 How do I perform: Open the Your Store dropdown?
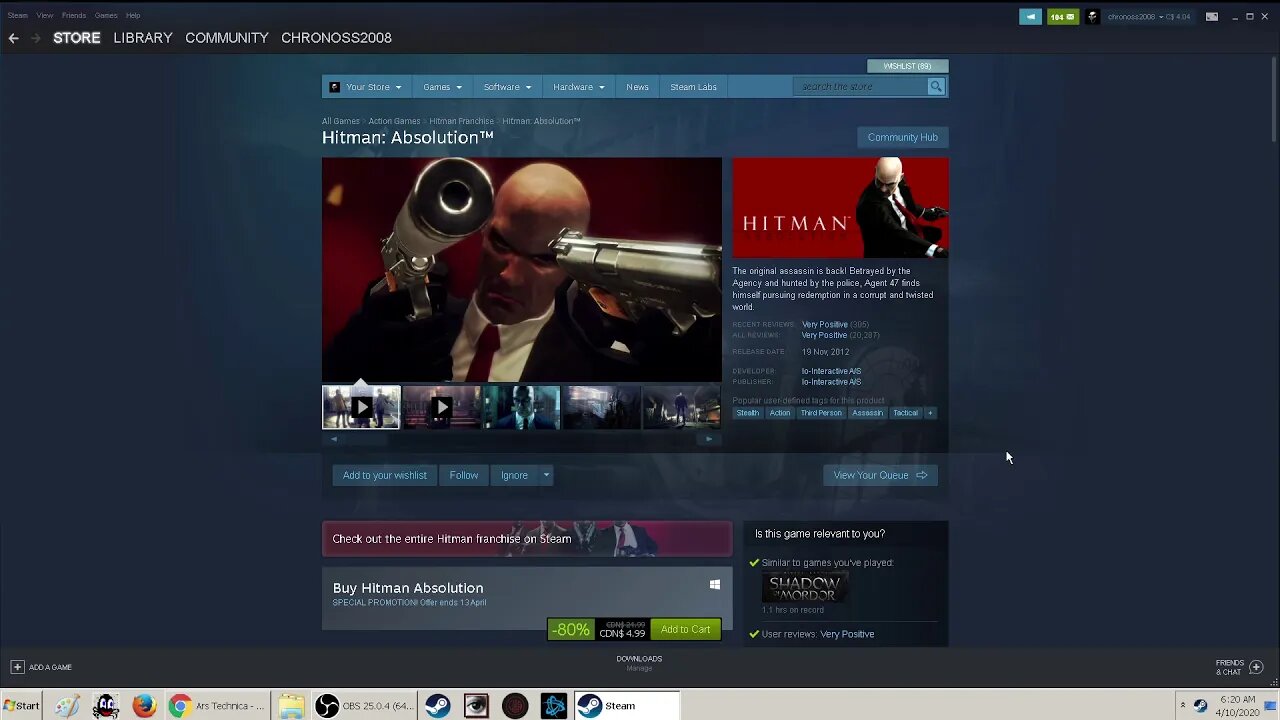(x=366, y=87)
